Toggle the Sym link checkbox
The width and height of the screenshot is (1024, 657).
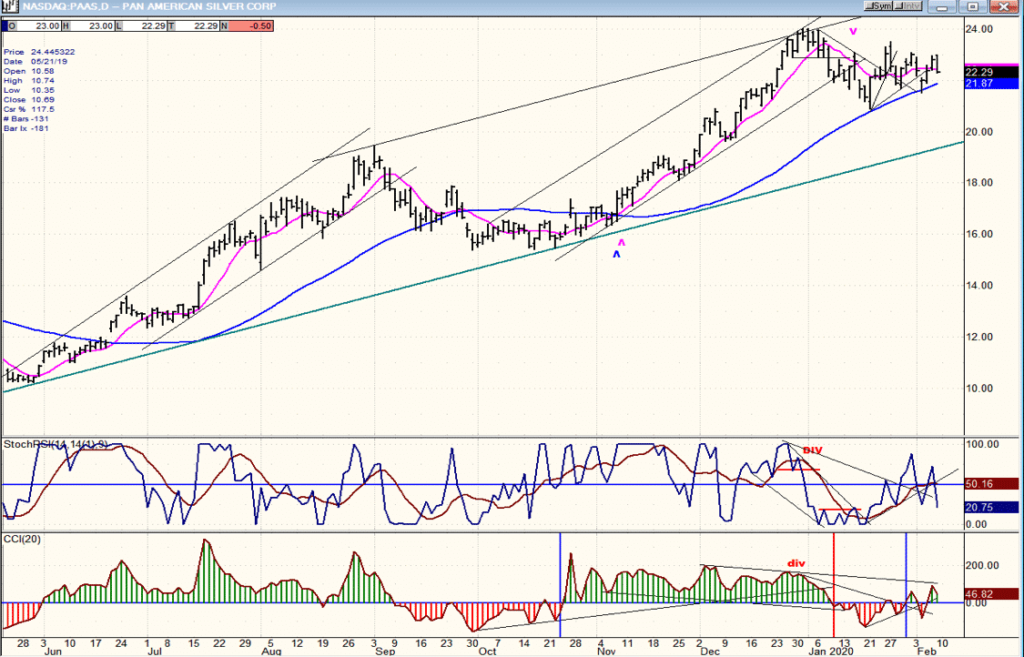[x=878, y=6]
